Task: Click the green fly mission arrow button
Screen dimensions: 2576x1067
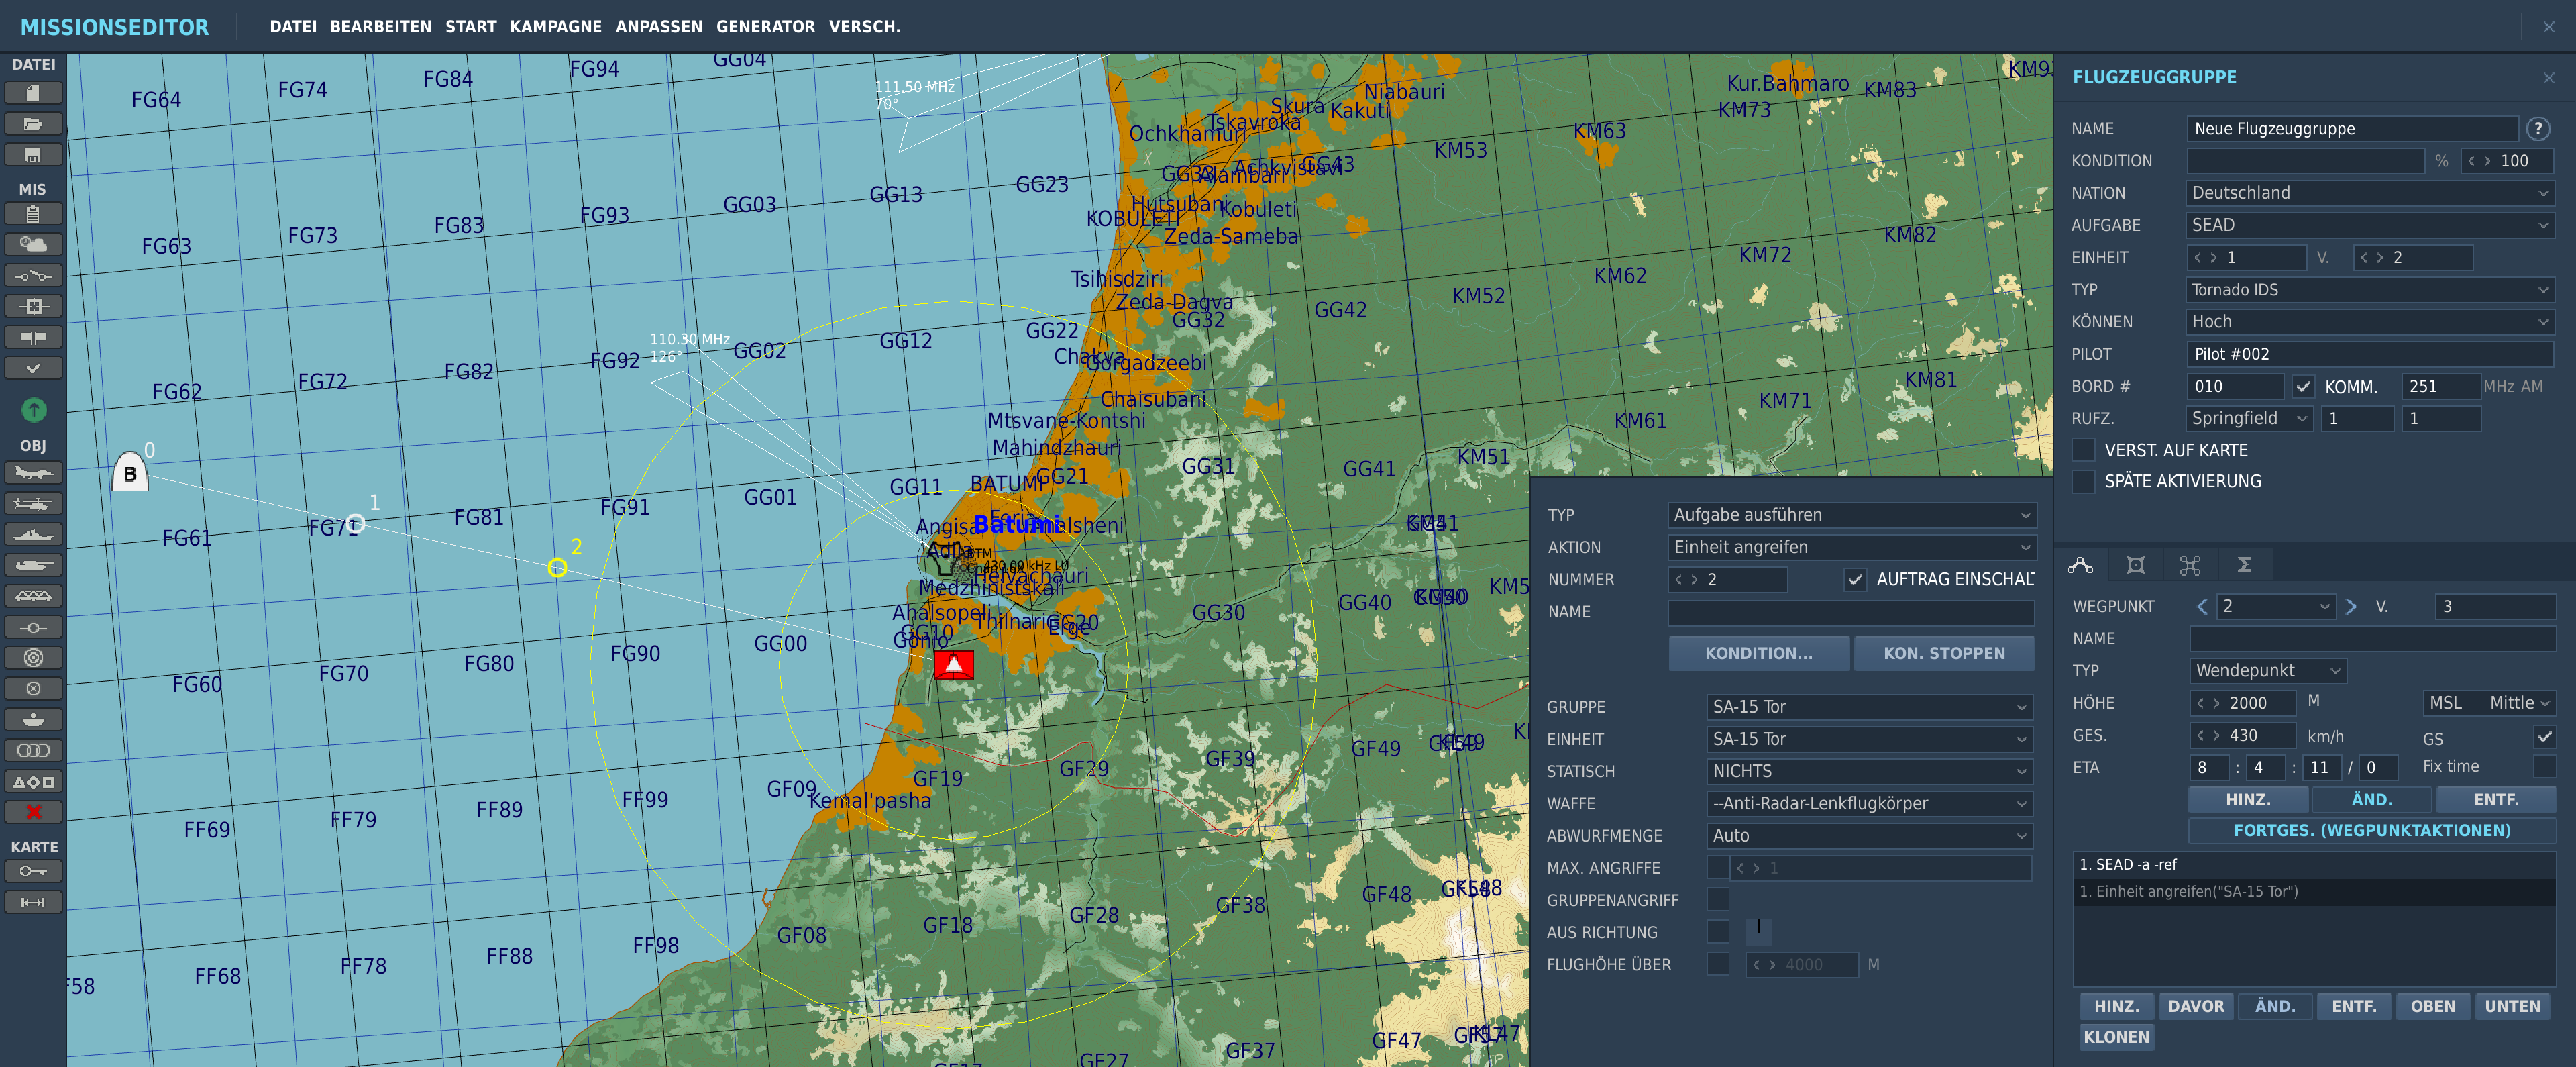Action: pos(33,410)
